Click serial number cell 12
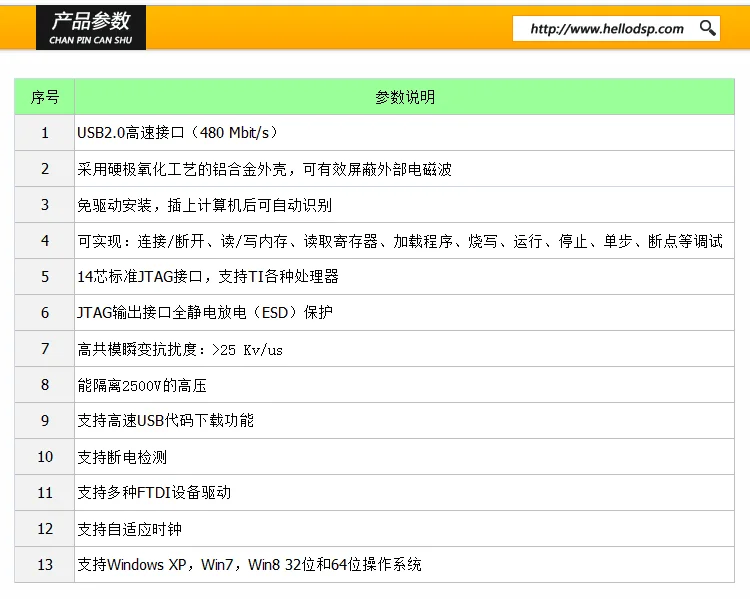 click(x=44, y=529)
